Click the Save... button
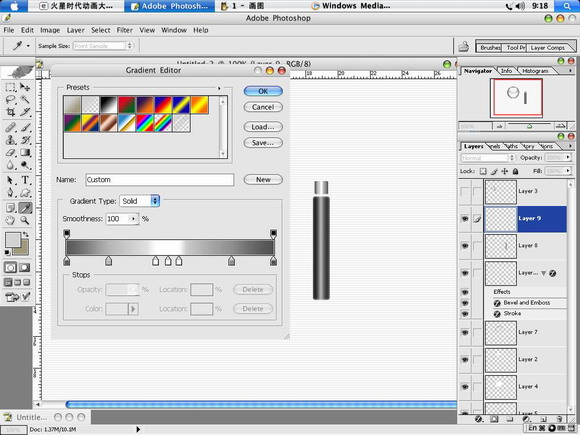 pos(263,143)
